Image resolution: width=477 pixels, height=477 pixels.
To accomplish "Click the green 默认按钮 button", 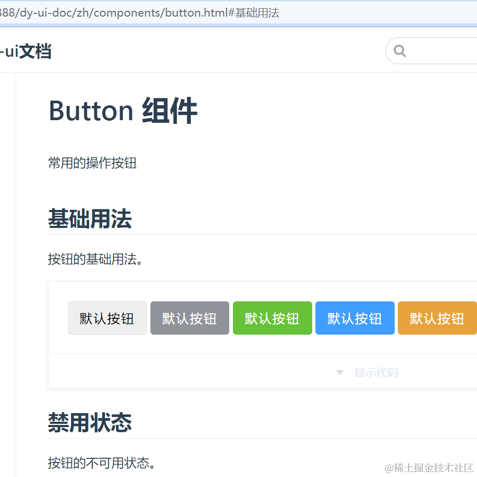I will click(x=272, y=318).
